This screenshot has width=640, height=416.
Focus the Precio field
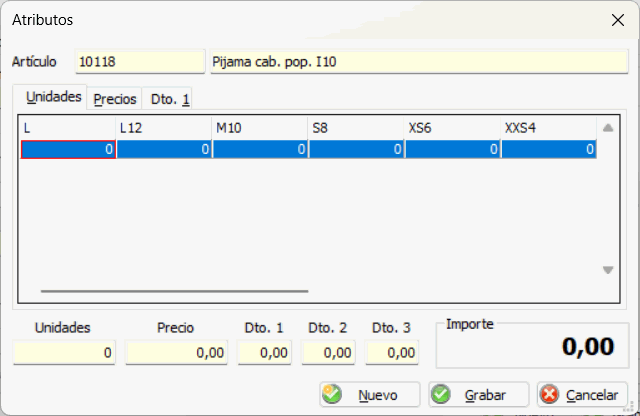click(177, 352)
